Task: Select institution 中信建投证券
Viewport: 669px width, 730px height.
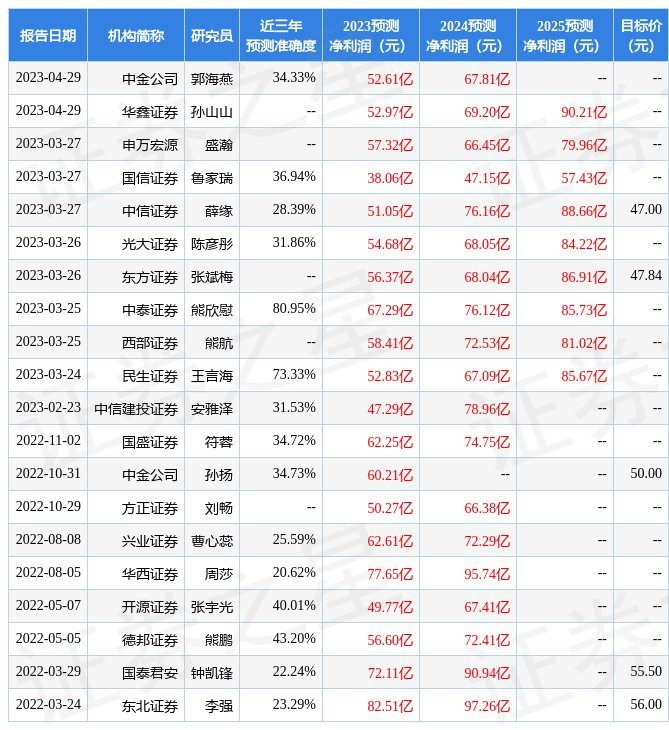Action: tap(136, 409)
